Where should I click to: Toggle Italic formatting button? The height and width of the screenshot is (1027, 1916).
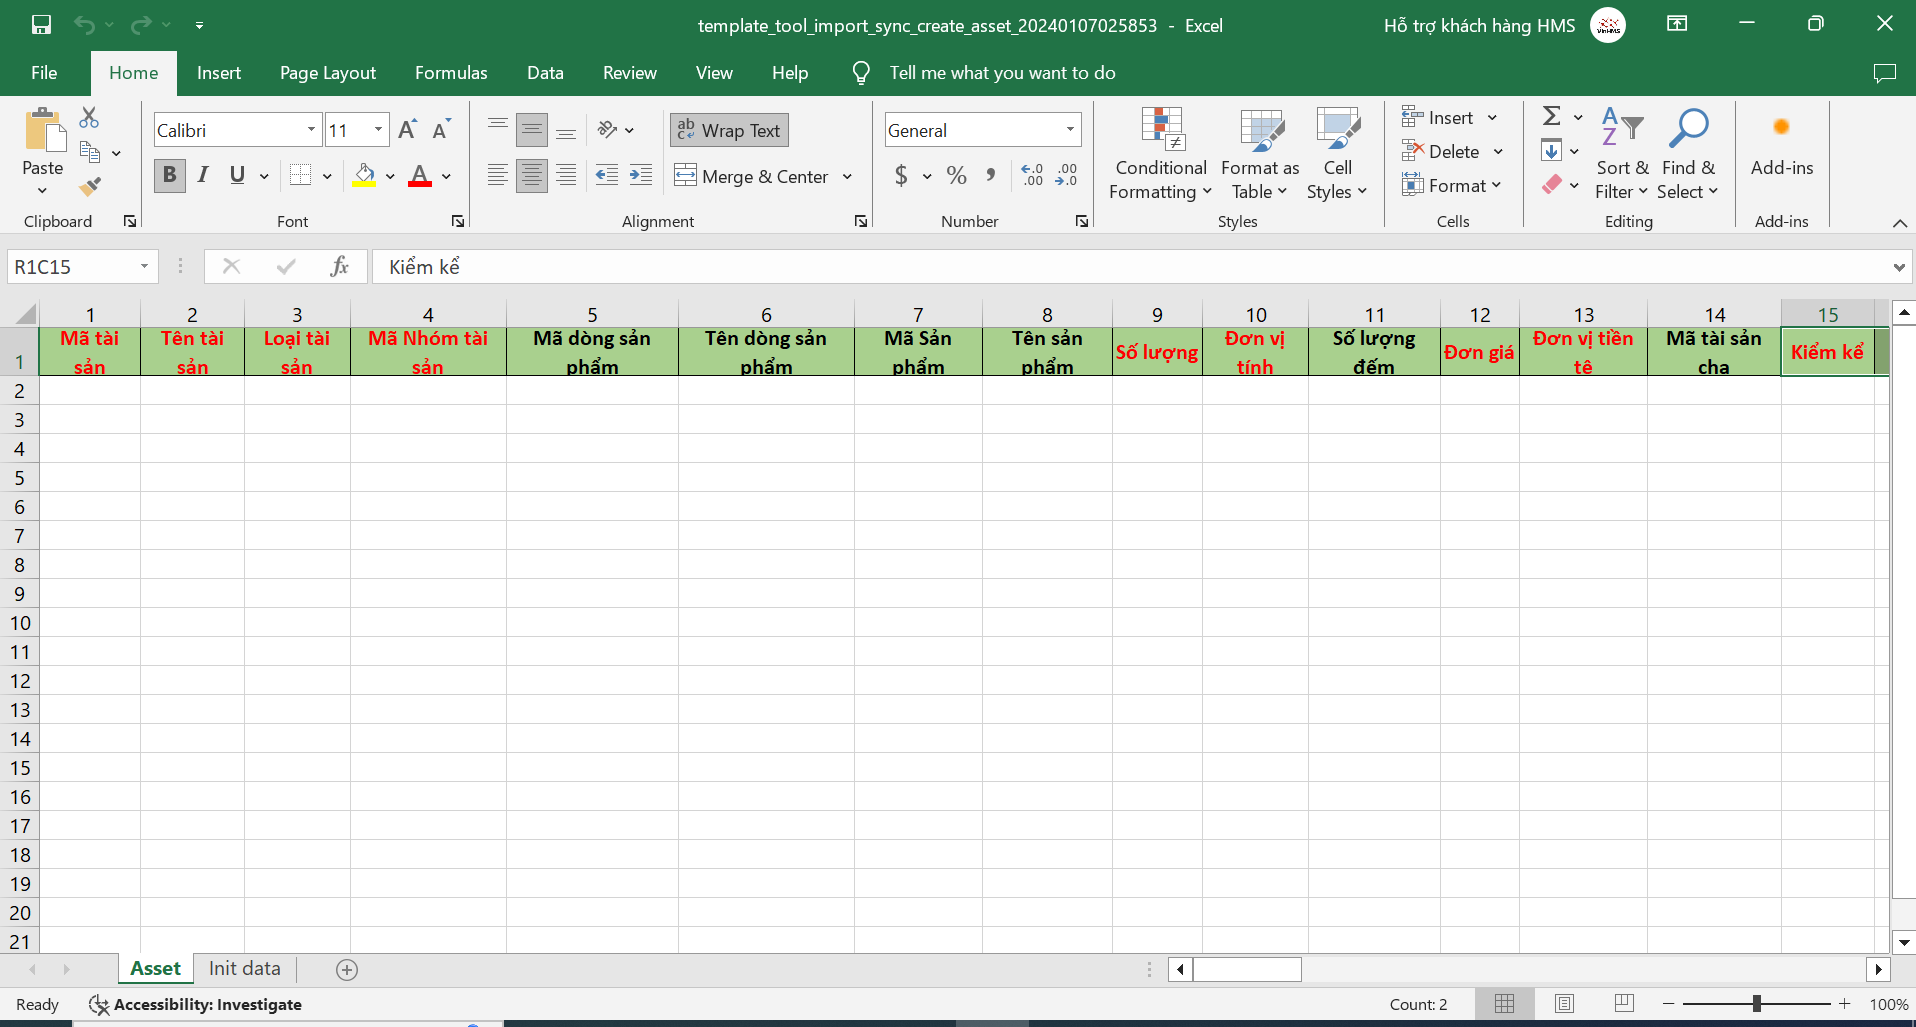coord(203,176)
